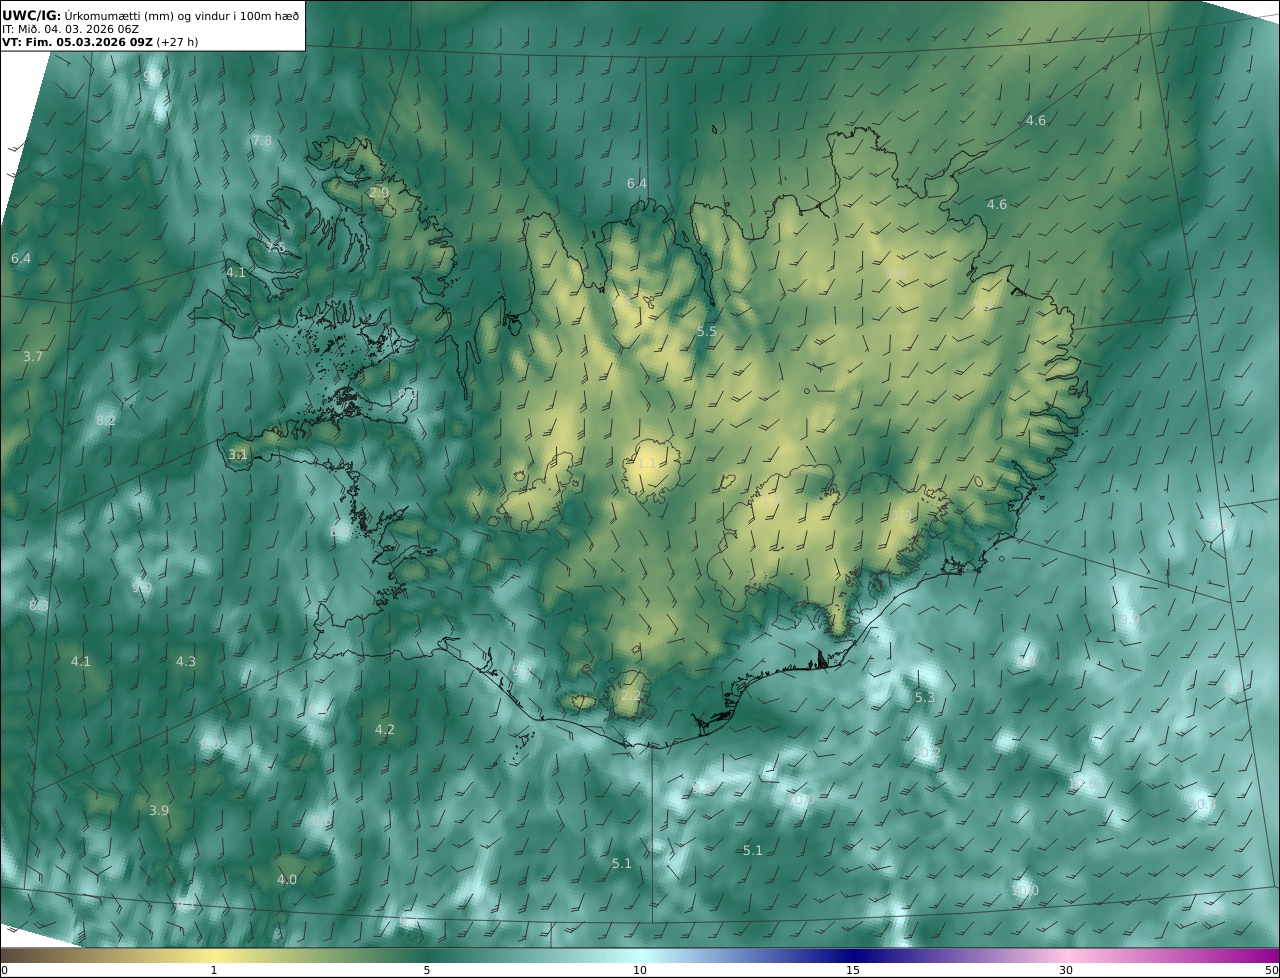
Task: Click the colorbar tick label 15
Action: 853,970
